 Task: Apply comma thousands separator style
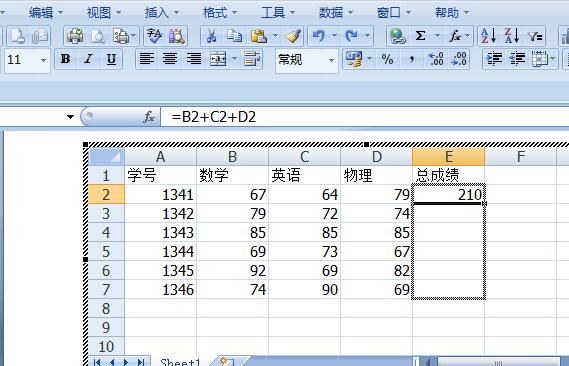click(x=412, y=59)
